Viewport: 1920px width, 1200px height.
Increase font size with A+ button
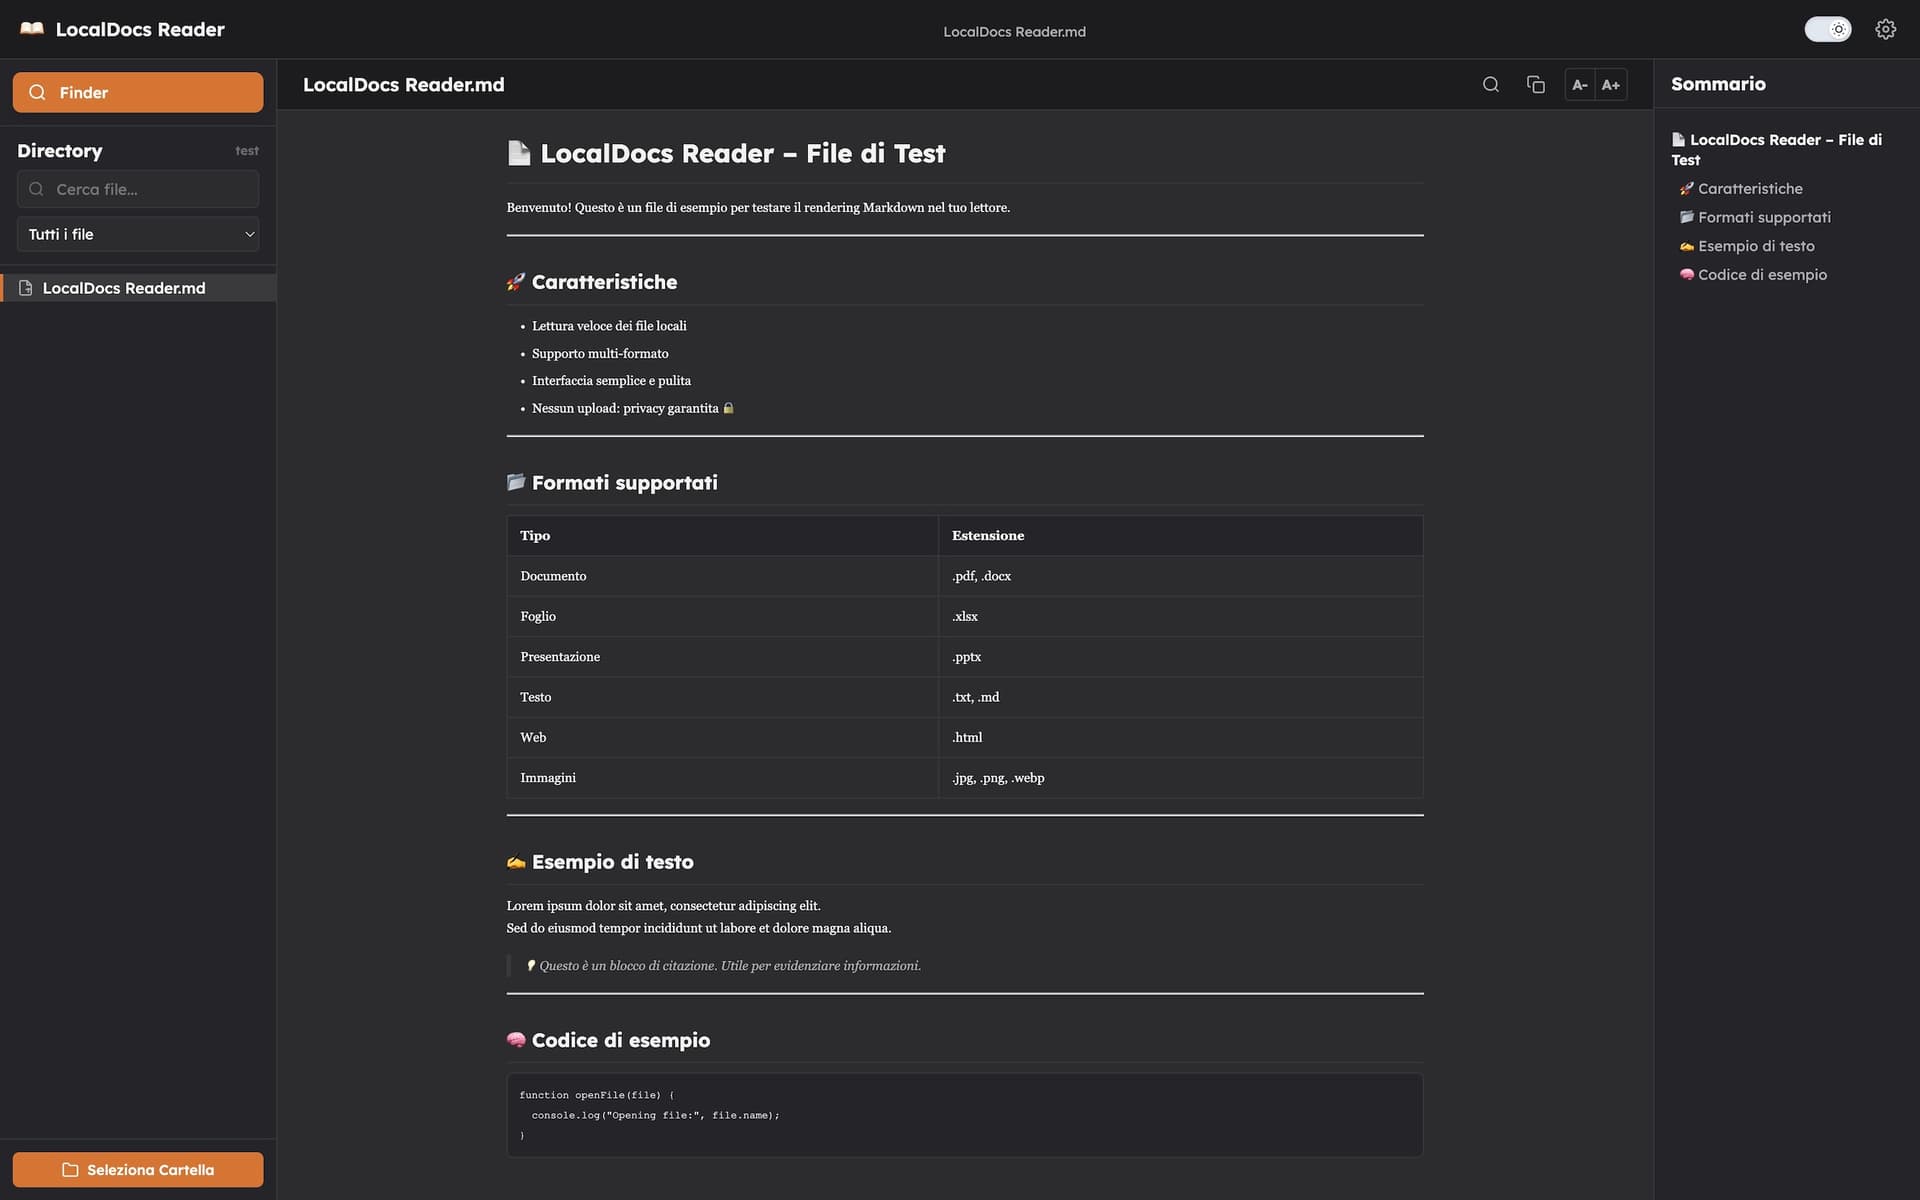(x=1611, y=85)
